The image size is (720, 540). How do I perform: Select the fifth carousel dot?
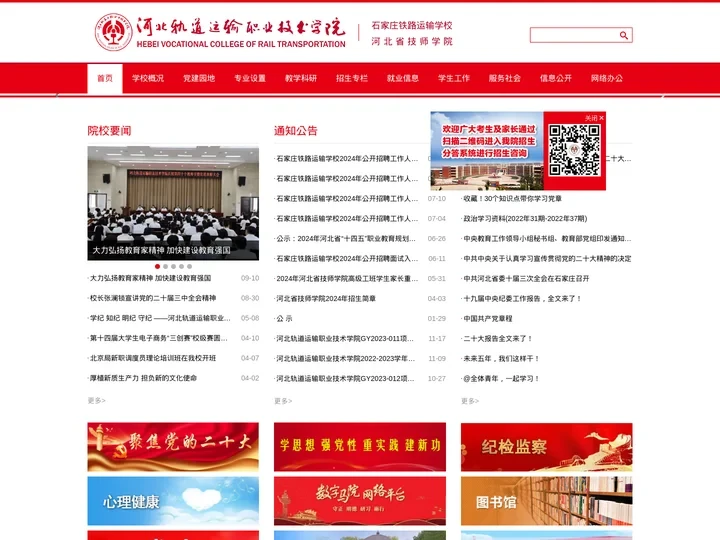pyautogui.click(x=189, y=266)
